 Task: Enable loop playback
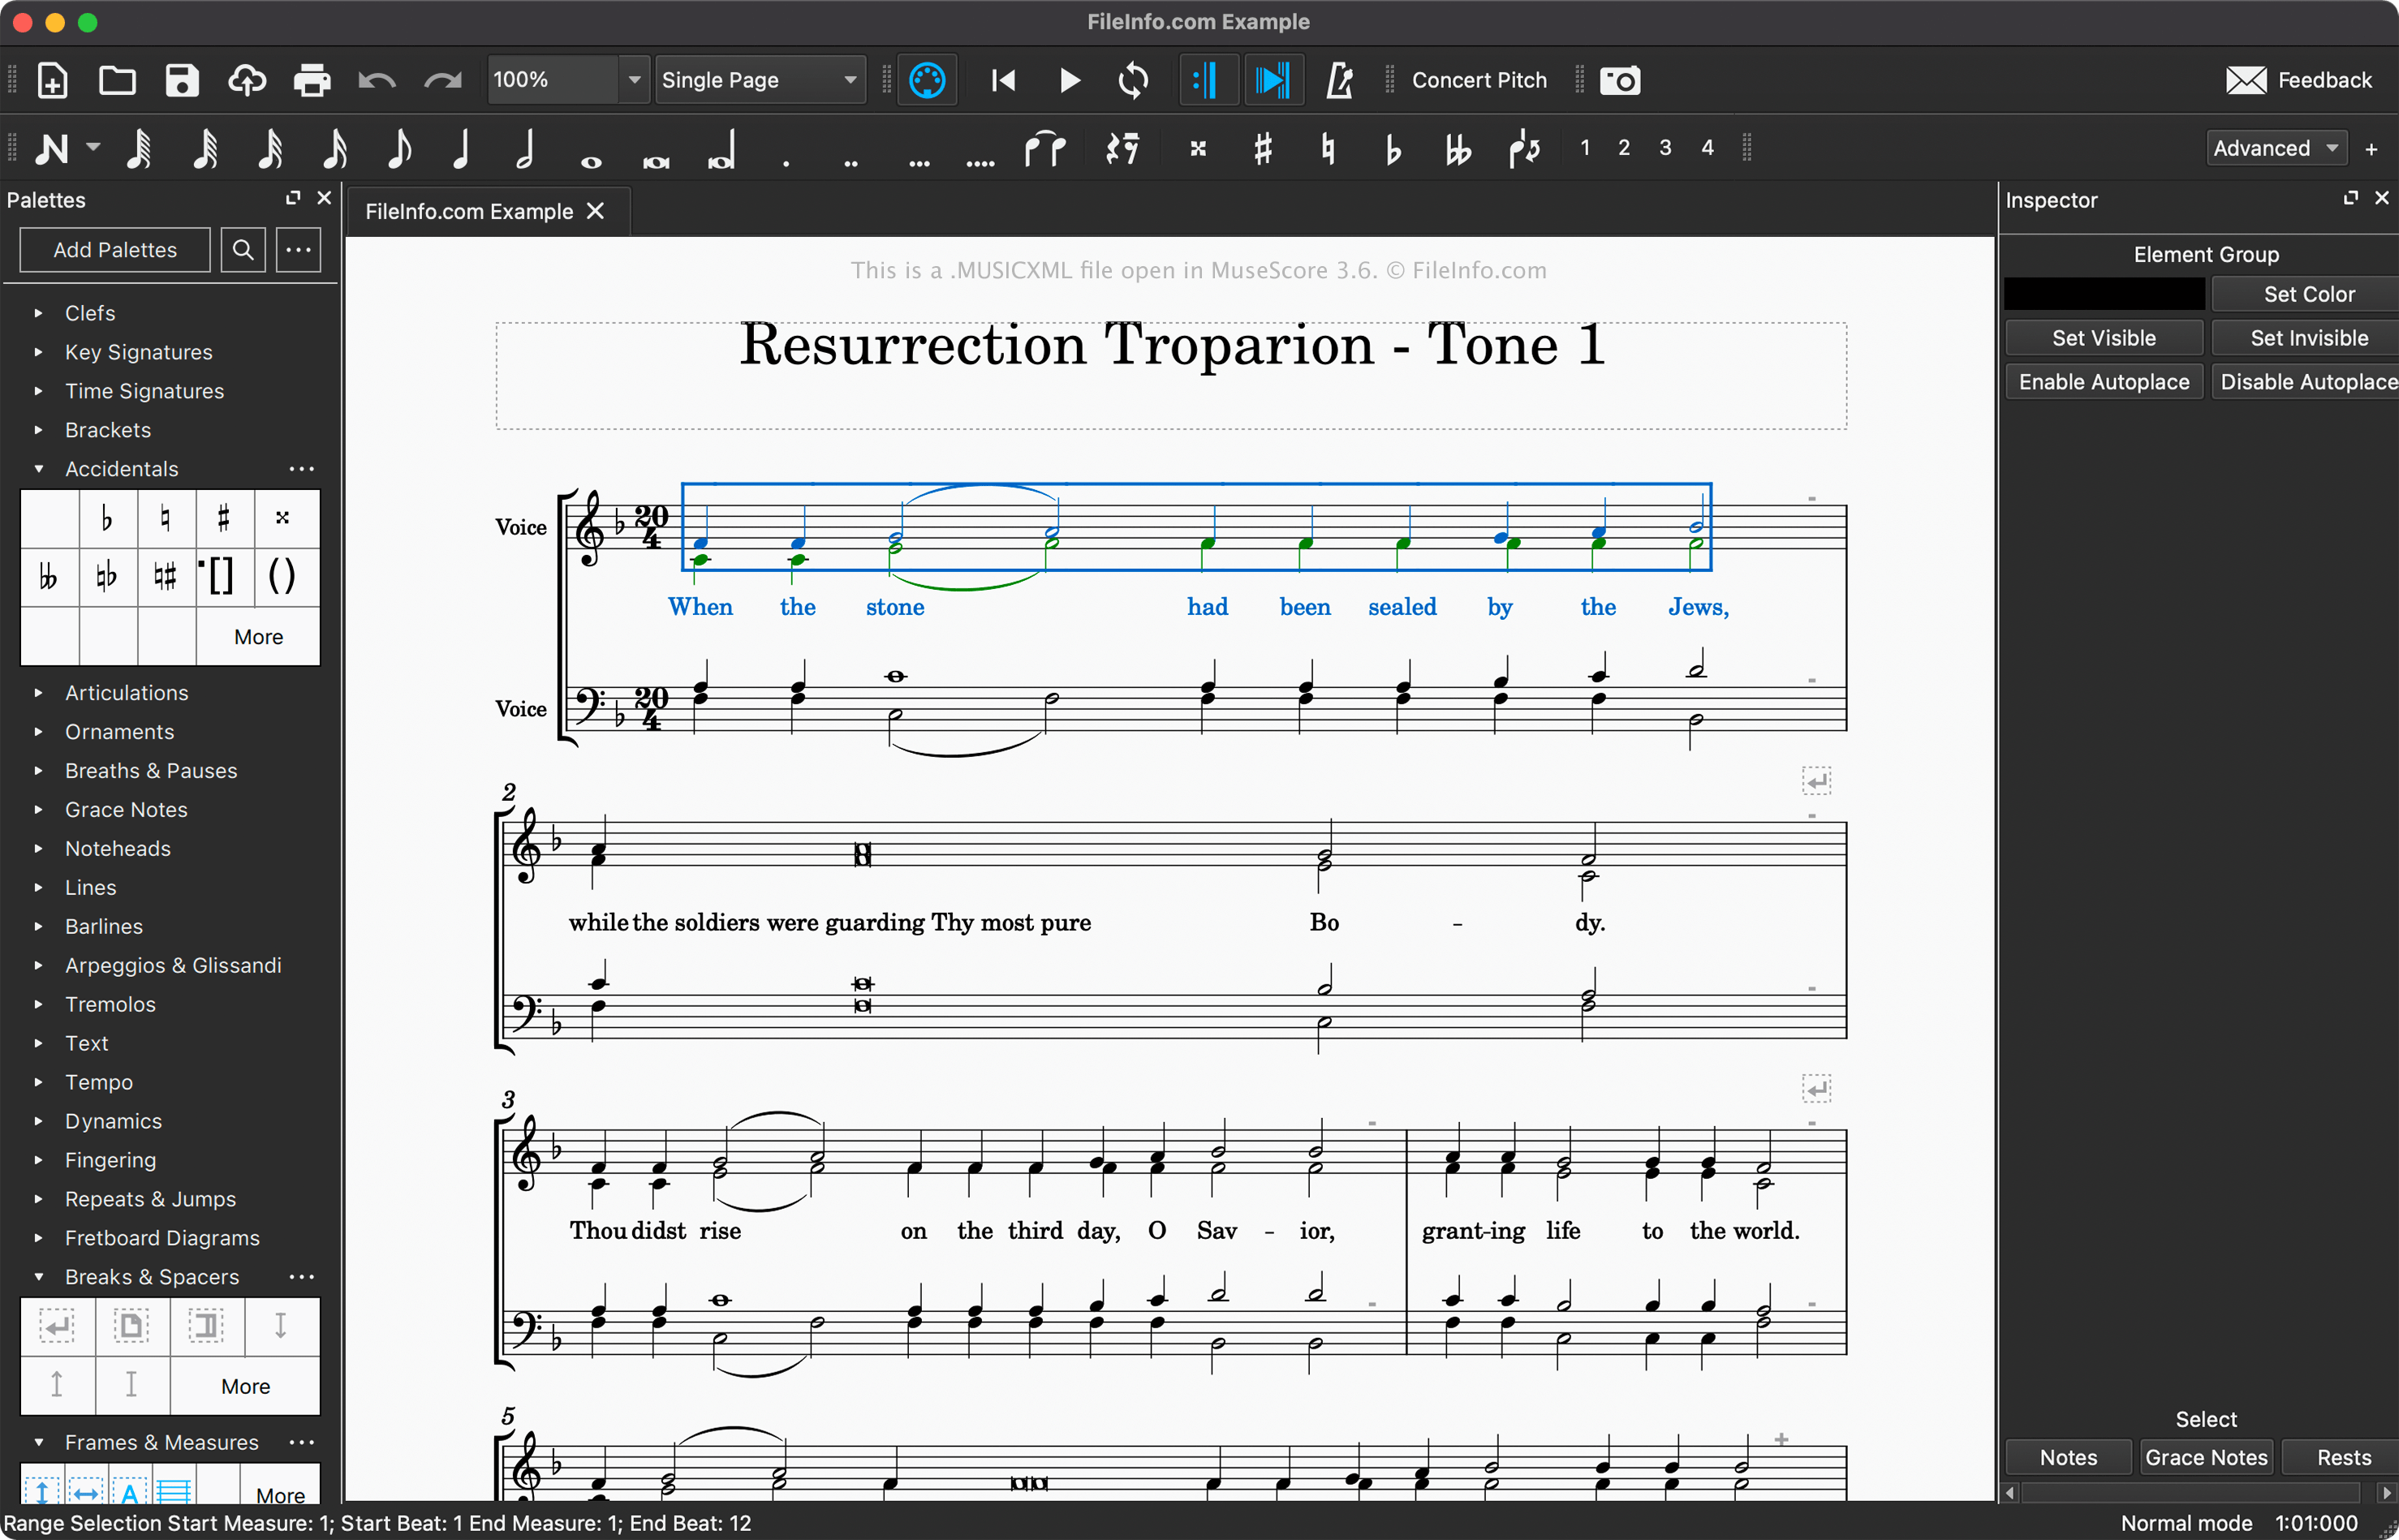pos(1133,80)
